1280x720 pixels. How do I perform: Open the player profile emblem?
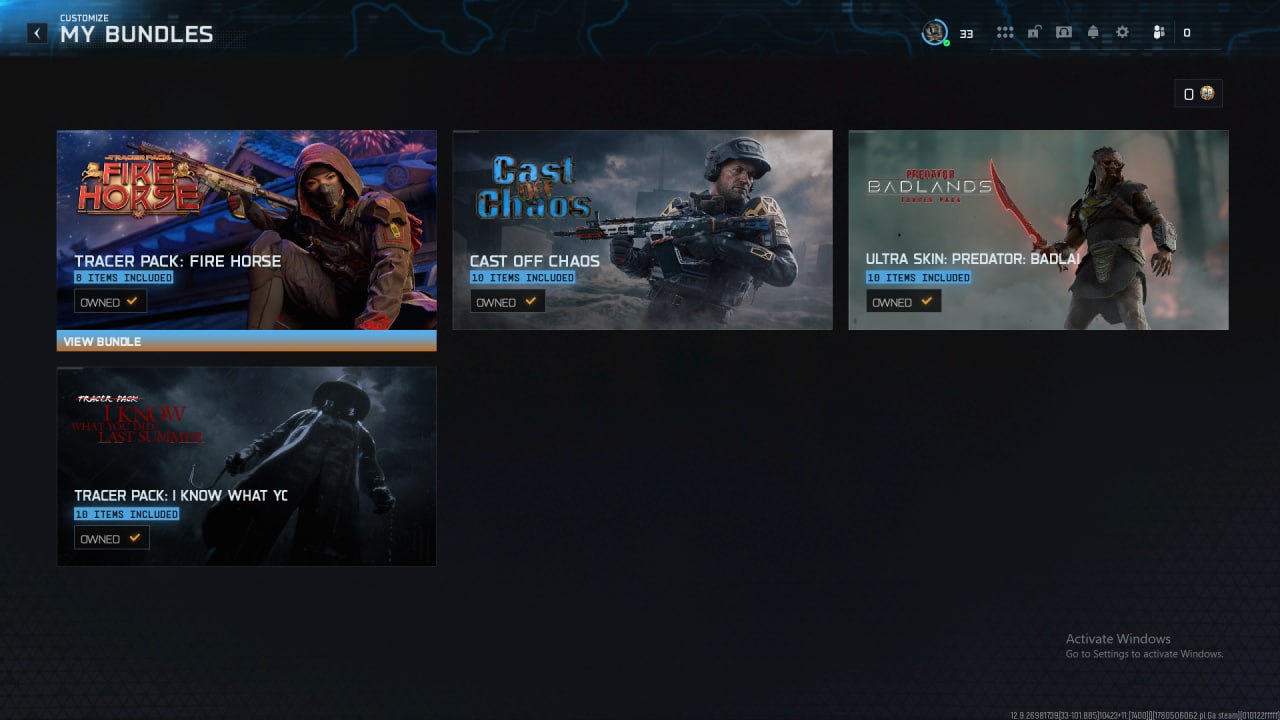(934, 33)
